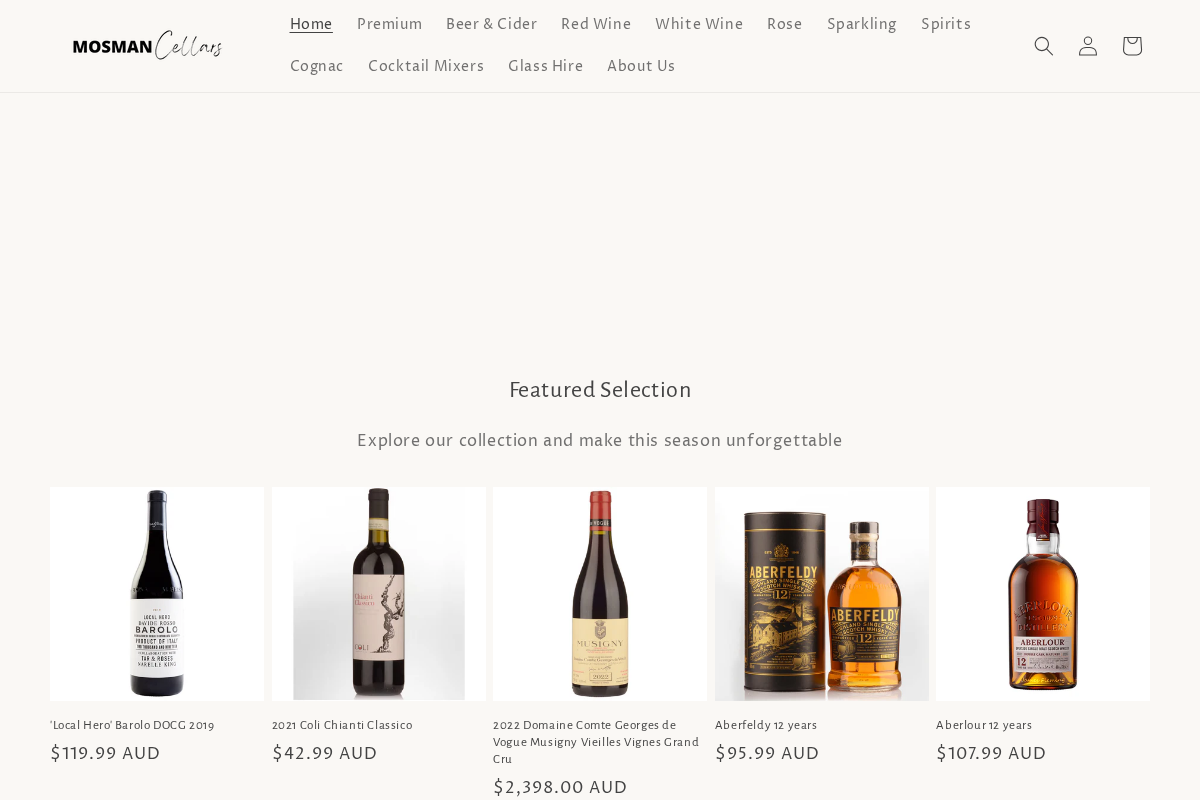Image resolution: width=1200 pixels, height=800 pixels.
Task: Open the White Wine section
Action: (x=699, y=24)
